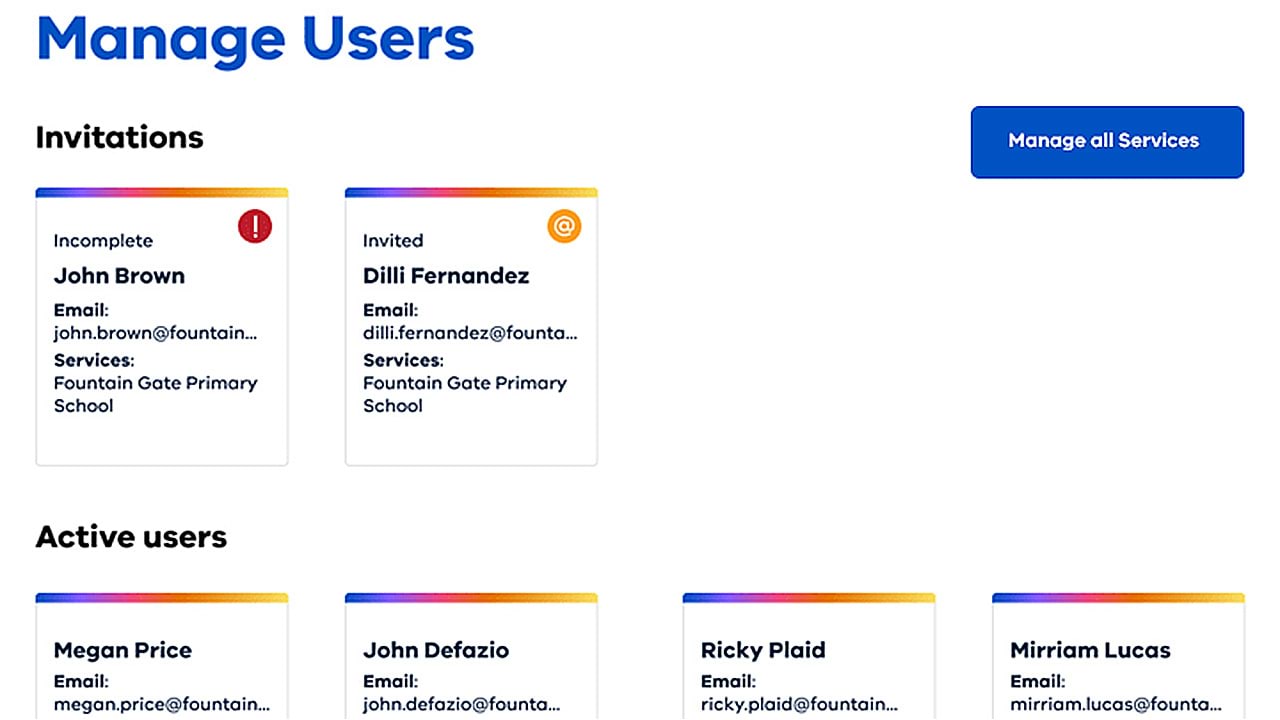Click the orange @ invited icon
Screen dimensions: 1280x720
pyautogui.click(x=564, y=226)
